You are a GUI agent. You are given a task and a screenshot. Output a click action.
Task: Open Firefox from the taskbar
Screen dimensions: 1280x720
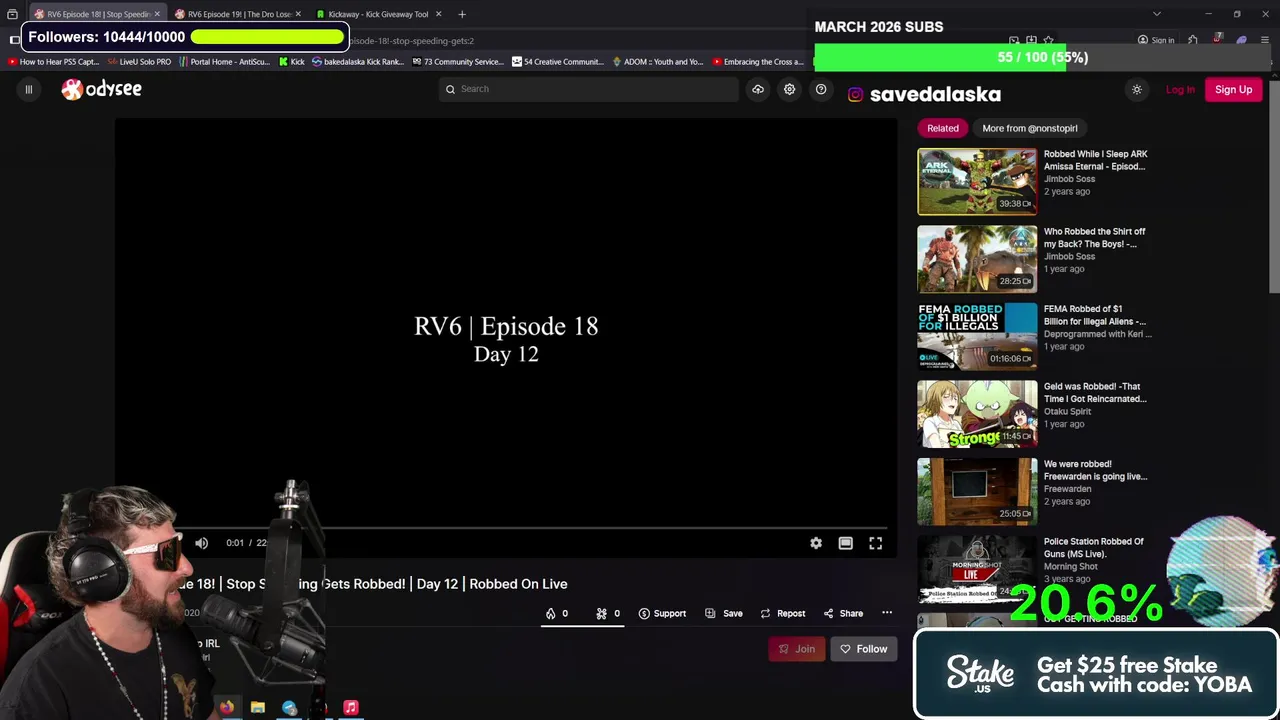pyautogui.click(x=227, y=707)
